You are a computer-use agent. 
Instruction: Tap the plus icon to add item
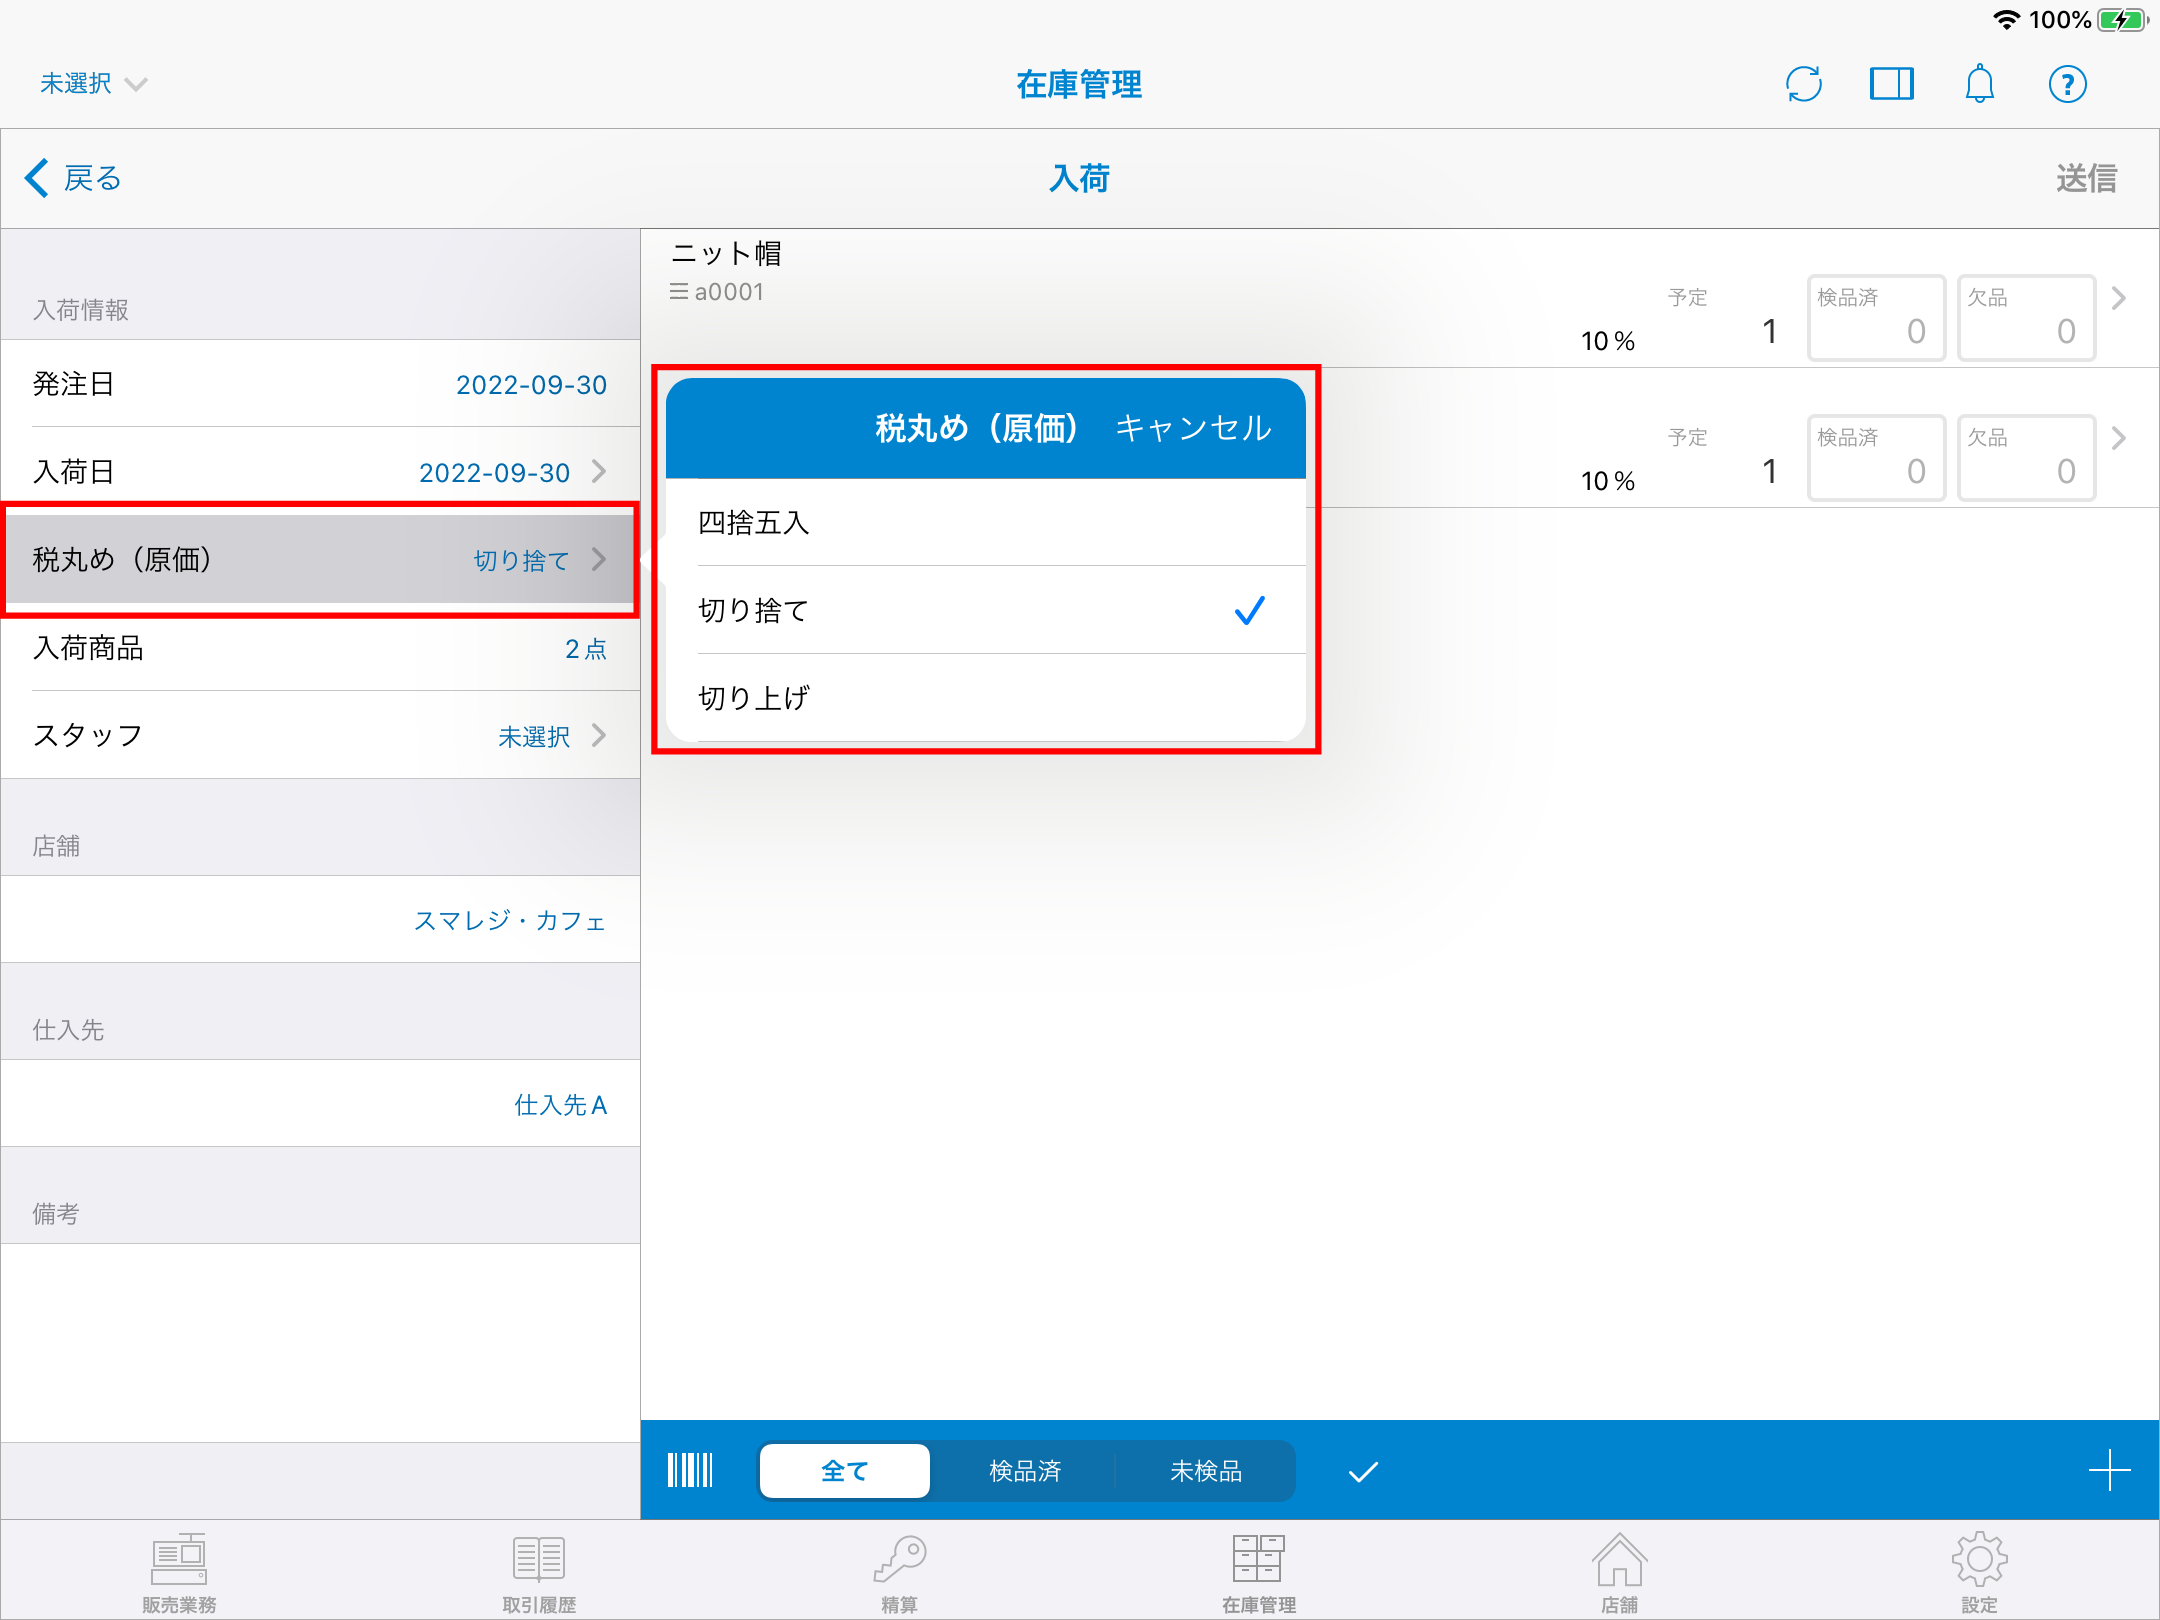click(x=2109, y=1470)
